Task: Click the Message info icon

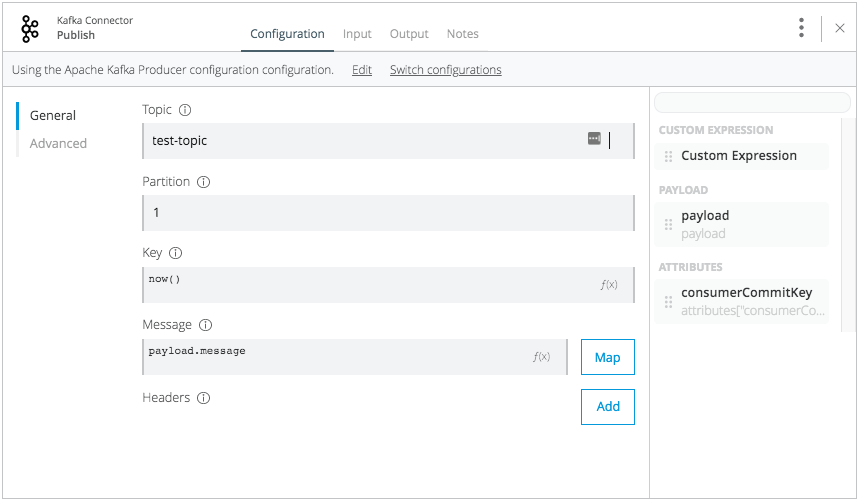Action: point(205,325)
